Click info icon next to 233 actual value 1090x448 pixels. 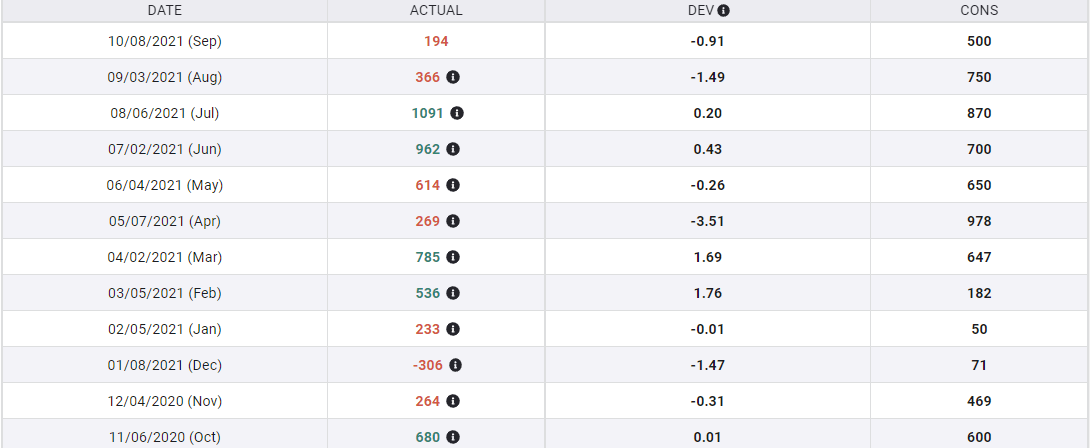tap(453, 329)
